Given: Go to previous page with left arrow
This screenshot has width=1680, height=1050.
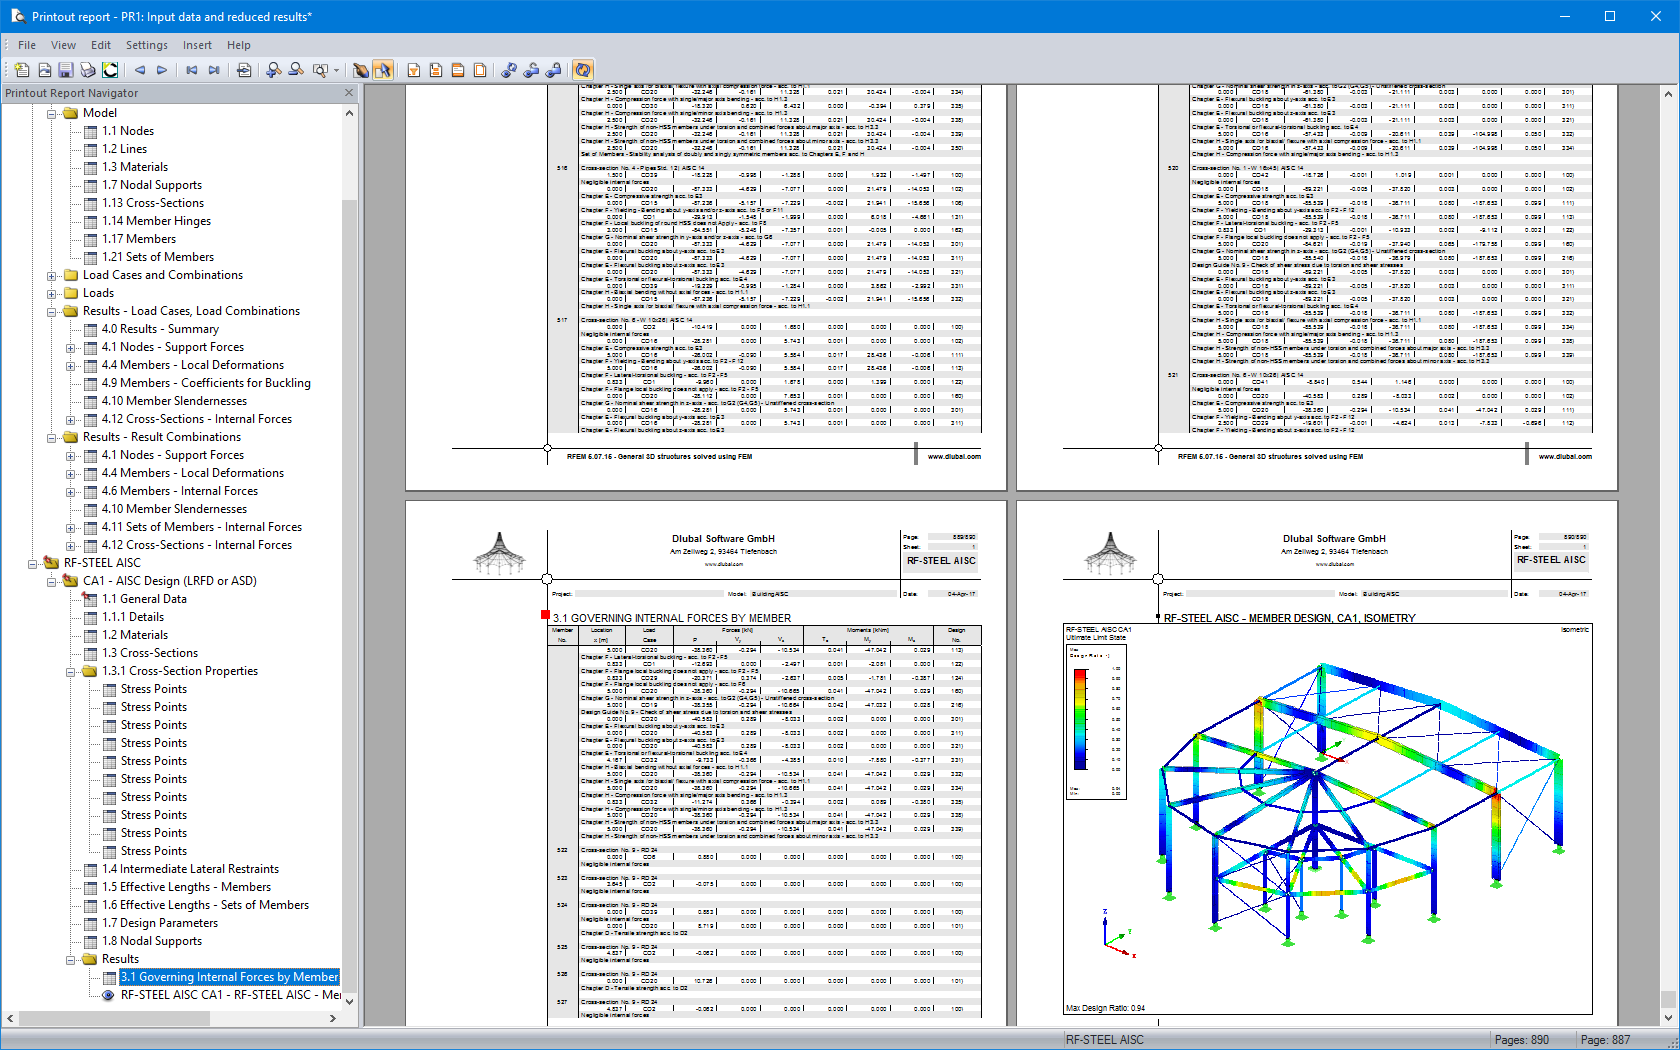Looking at the screenshot, I should coord(140,70).
